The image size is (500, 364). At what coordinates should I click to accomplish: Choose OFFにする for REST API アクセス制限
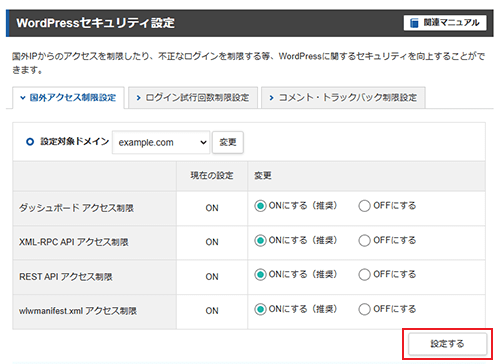(x=364, y=275)
